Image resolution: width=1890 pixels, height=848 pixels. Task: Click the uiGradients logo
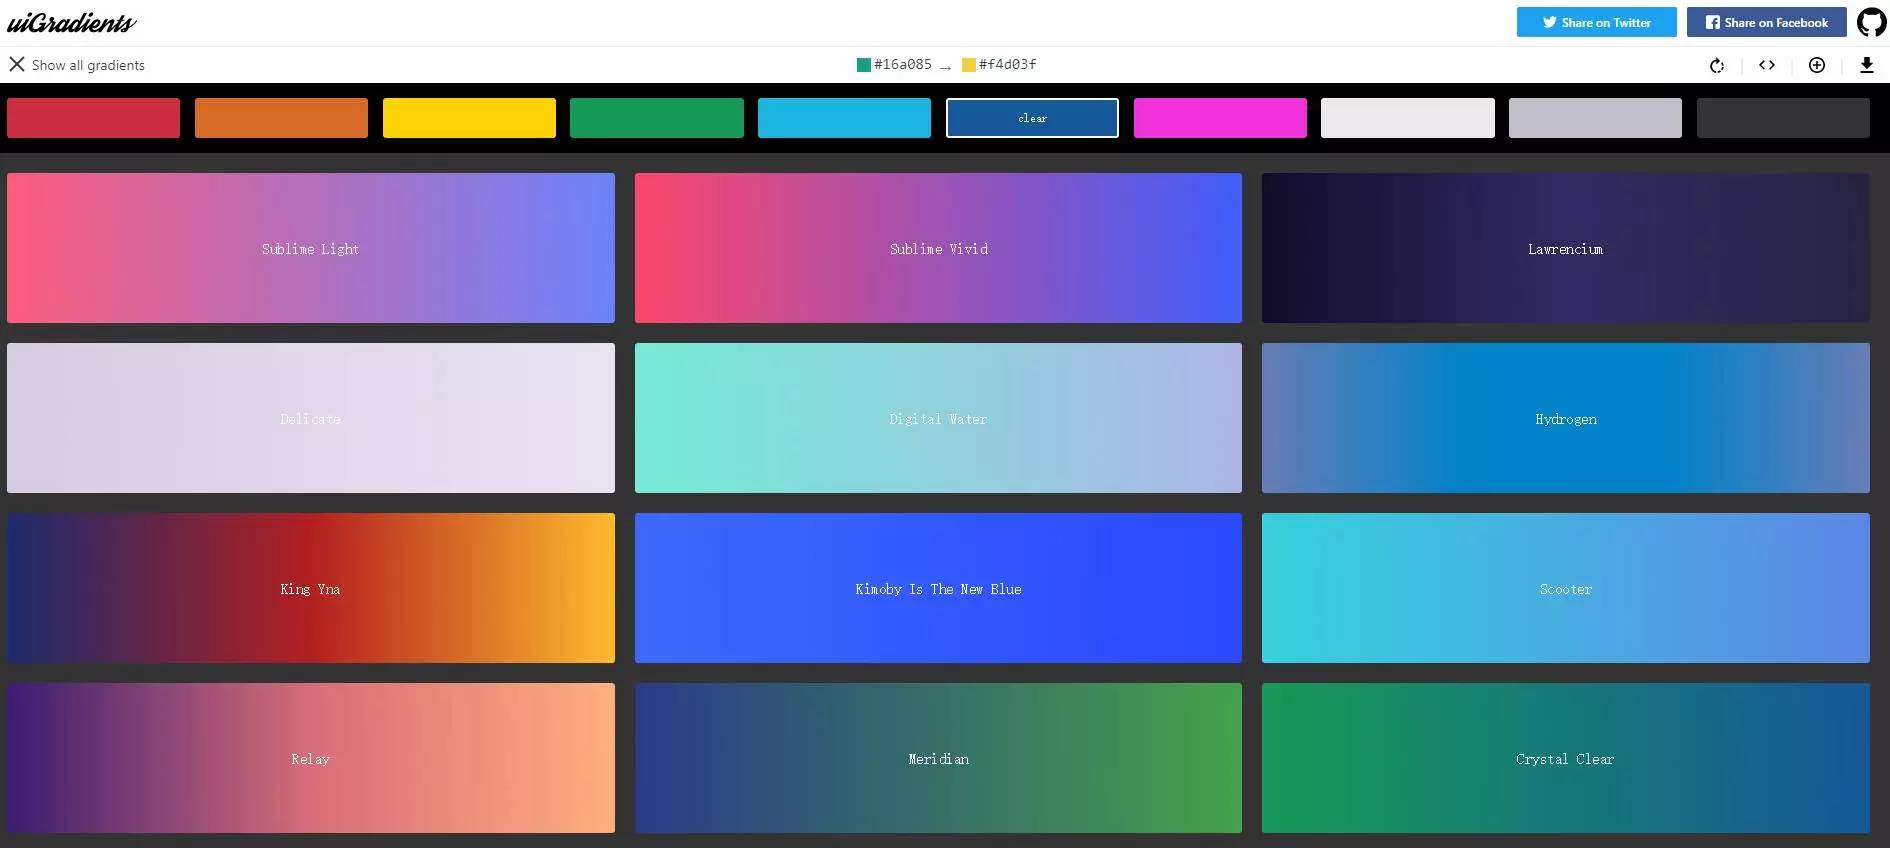click(x=72, y=22)
